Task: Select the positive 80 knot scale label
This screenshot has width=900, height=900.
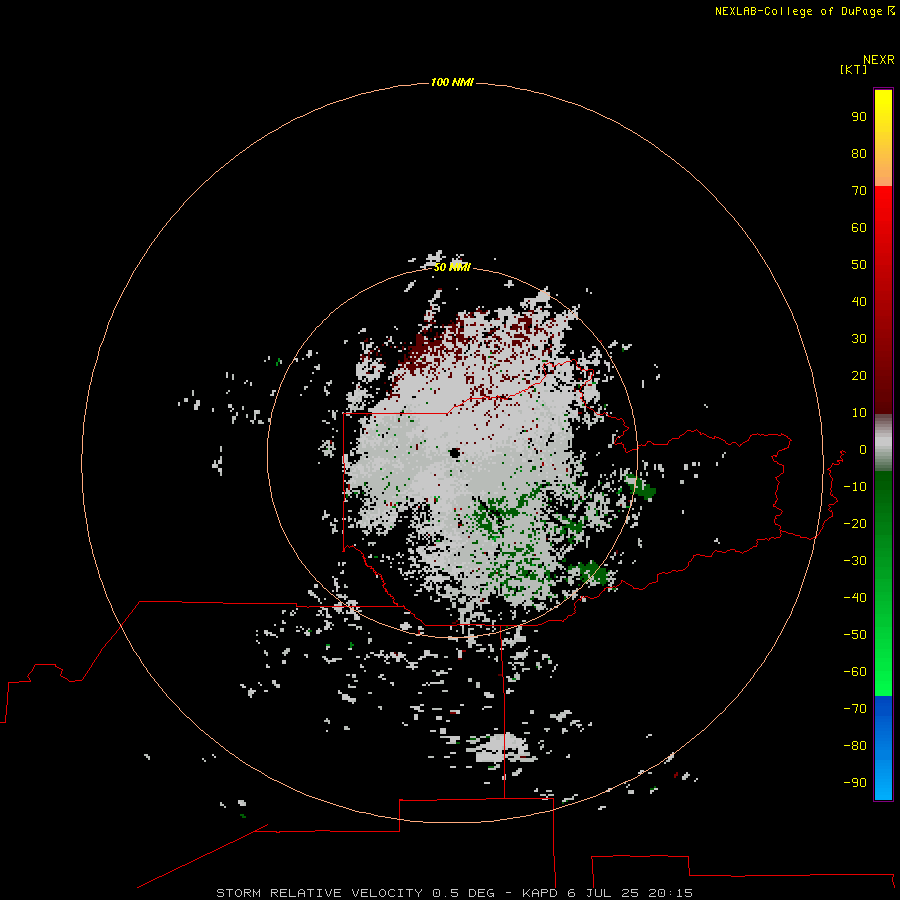Action: pyautogui.click(x=859, y=153)
